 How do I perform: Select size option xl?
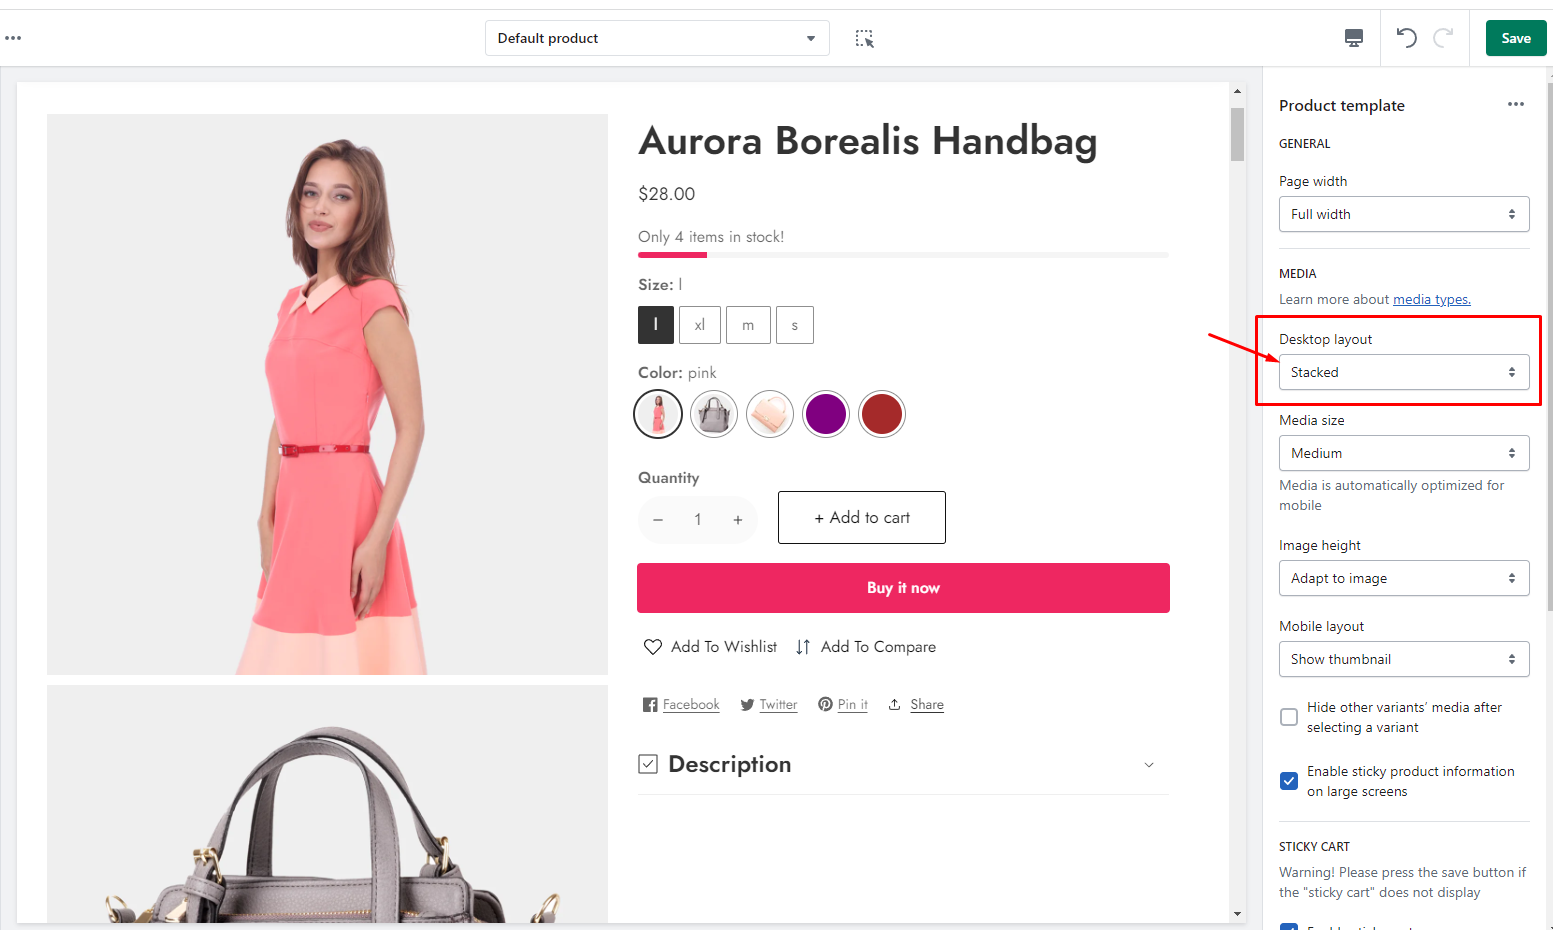tap(699, 325)
